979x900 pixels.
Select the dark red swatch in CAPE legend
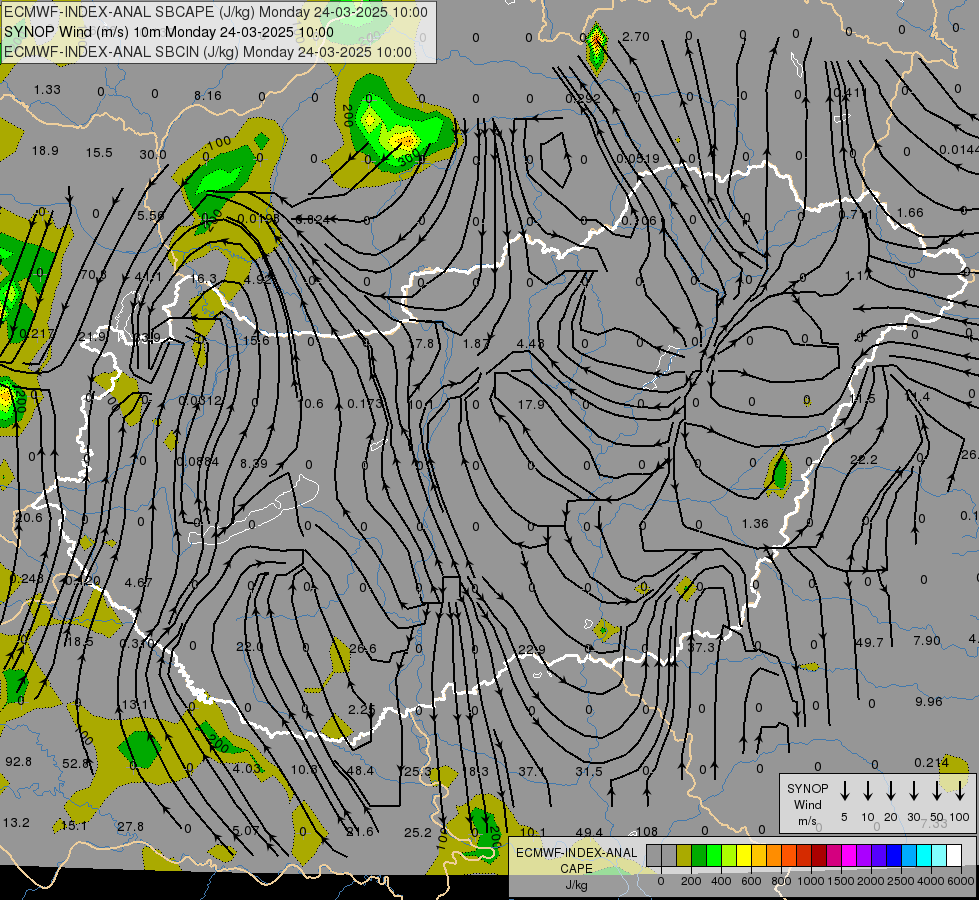click(x=819, y=855)
